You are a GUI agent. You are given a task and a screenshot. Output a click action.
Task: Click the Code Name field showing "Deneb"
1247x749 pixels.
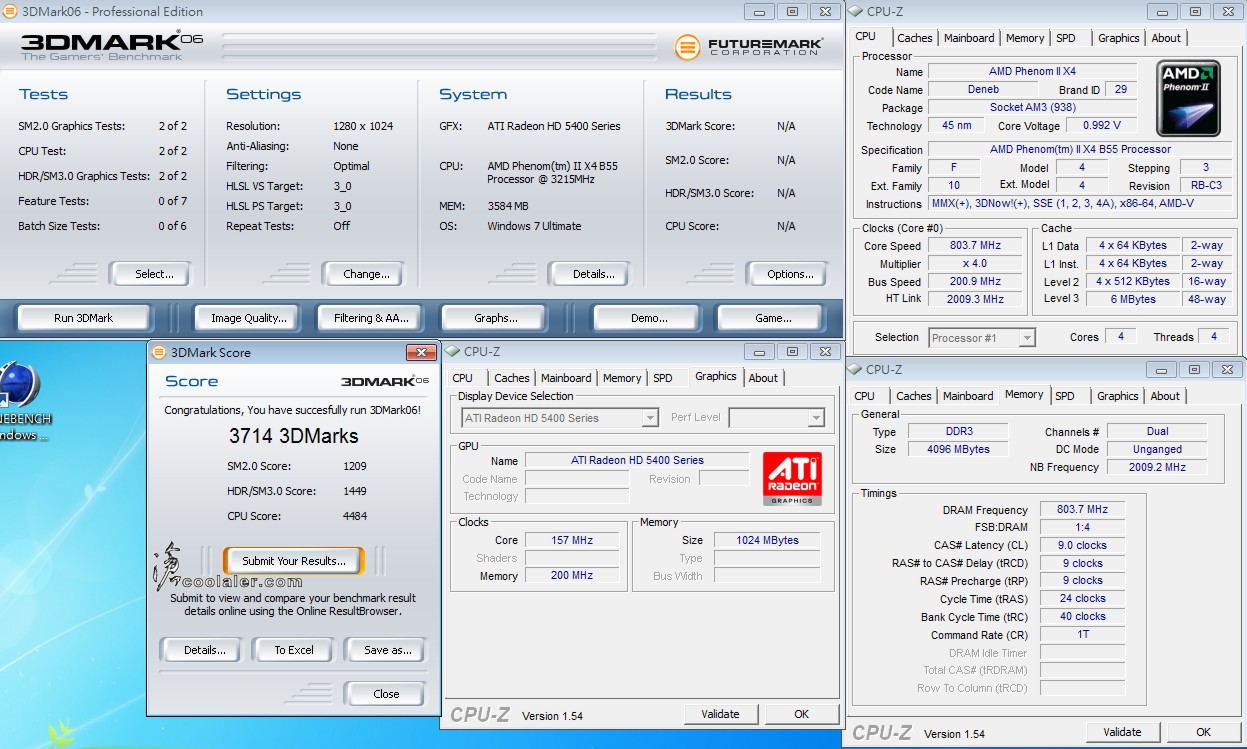983,90
